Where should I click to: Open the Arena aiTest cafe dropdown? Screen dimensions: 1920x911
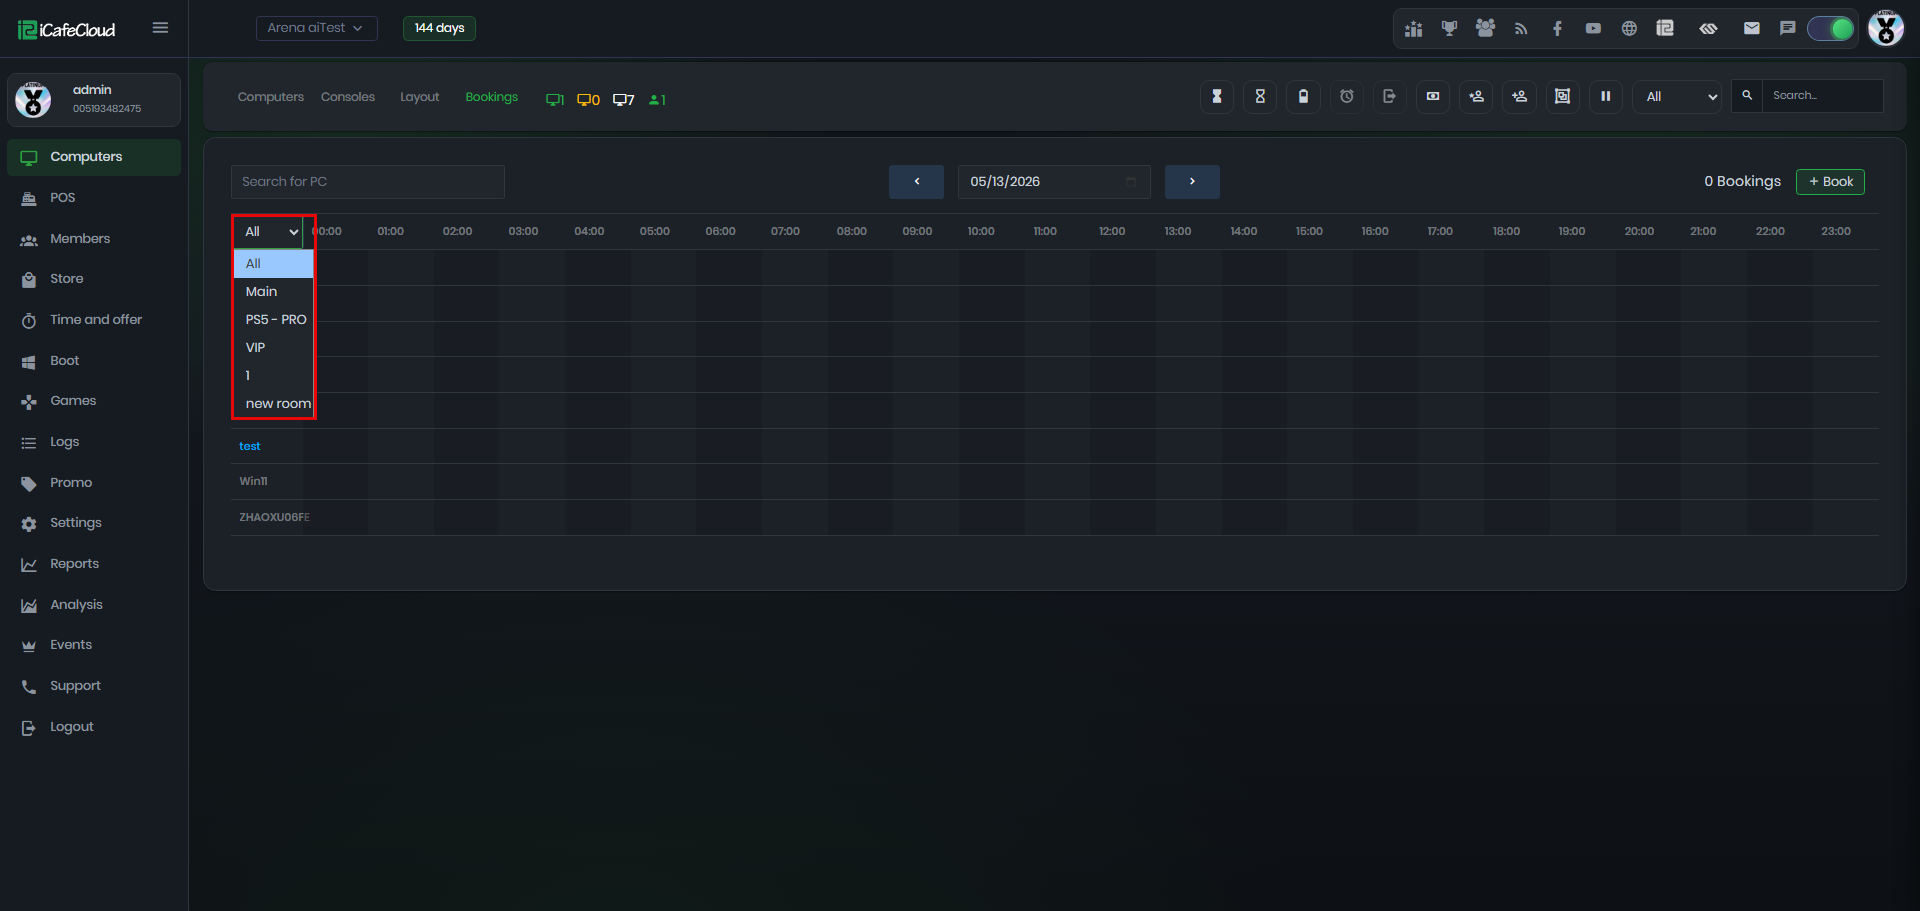317,28
